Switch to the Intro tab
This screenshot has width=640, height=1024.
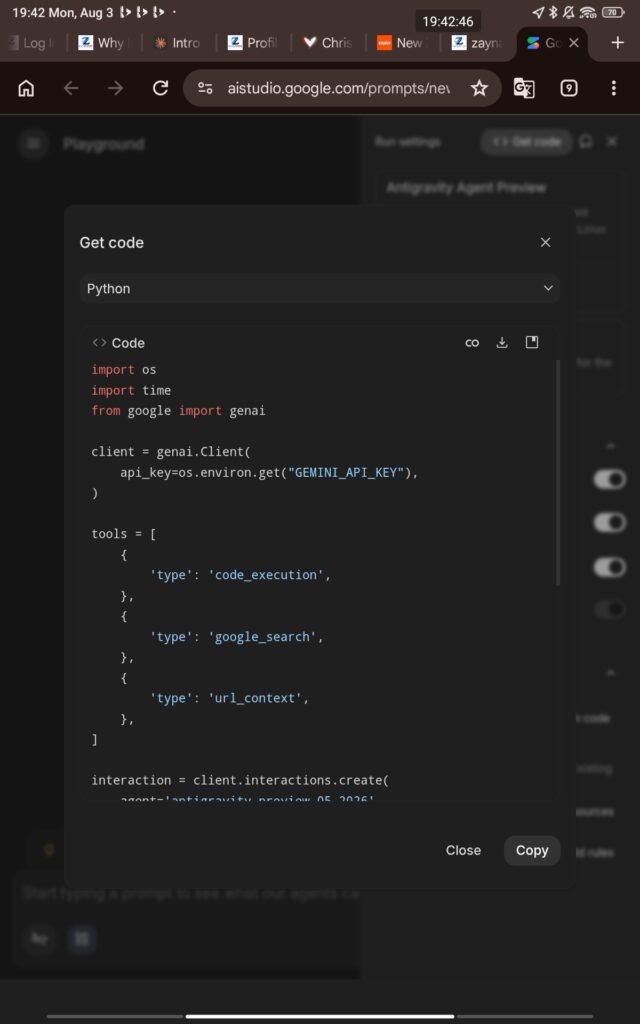[x=180, y=43]
